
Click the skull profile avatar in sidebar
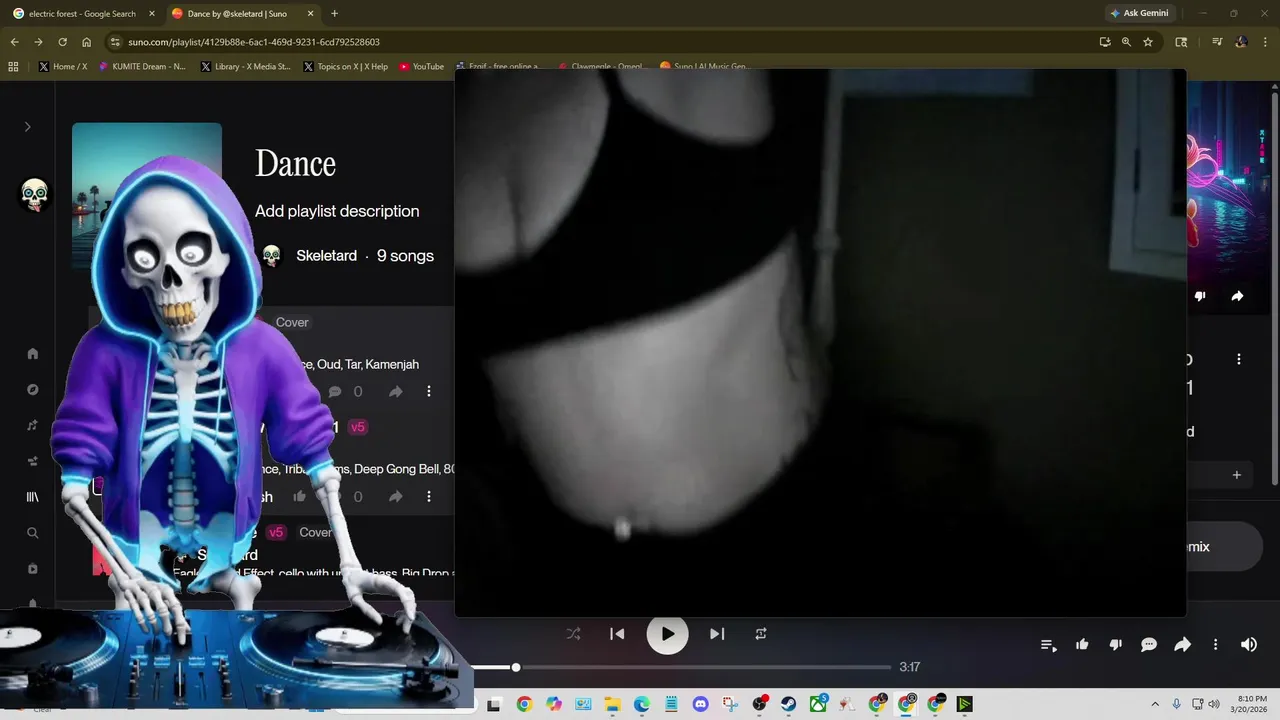34,195
